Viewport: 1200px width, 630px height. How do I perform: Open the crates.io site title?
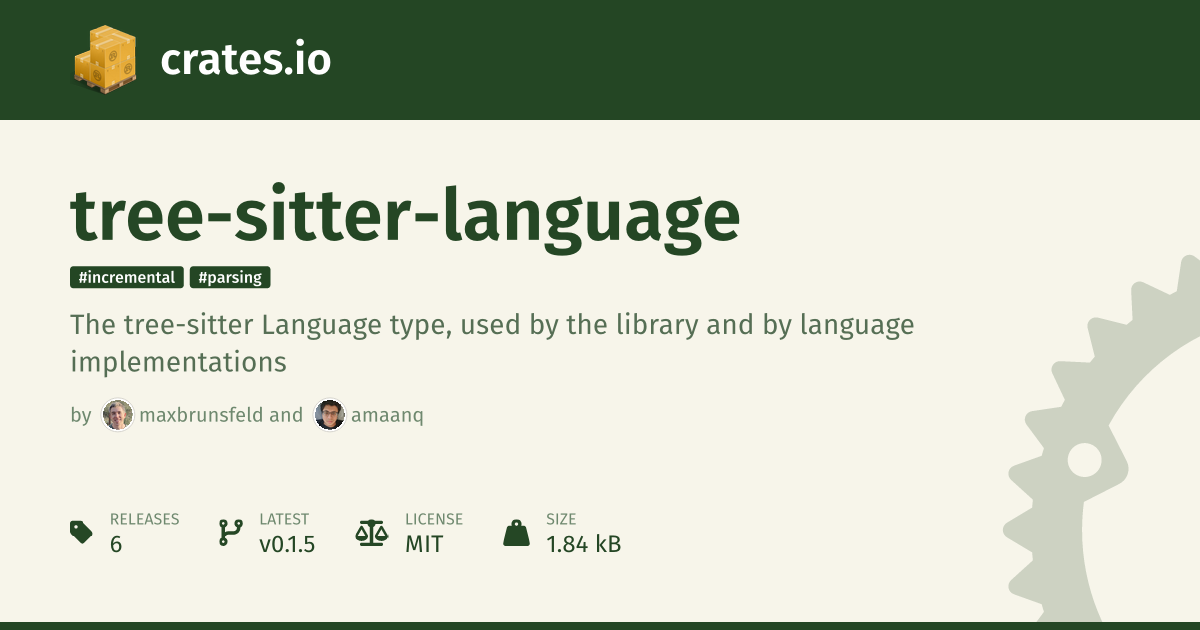click(245, 60)
